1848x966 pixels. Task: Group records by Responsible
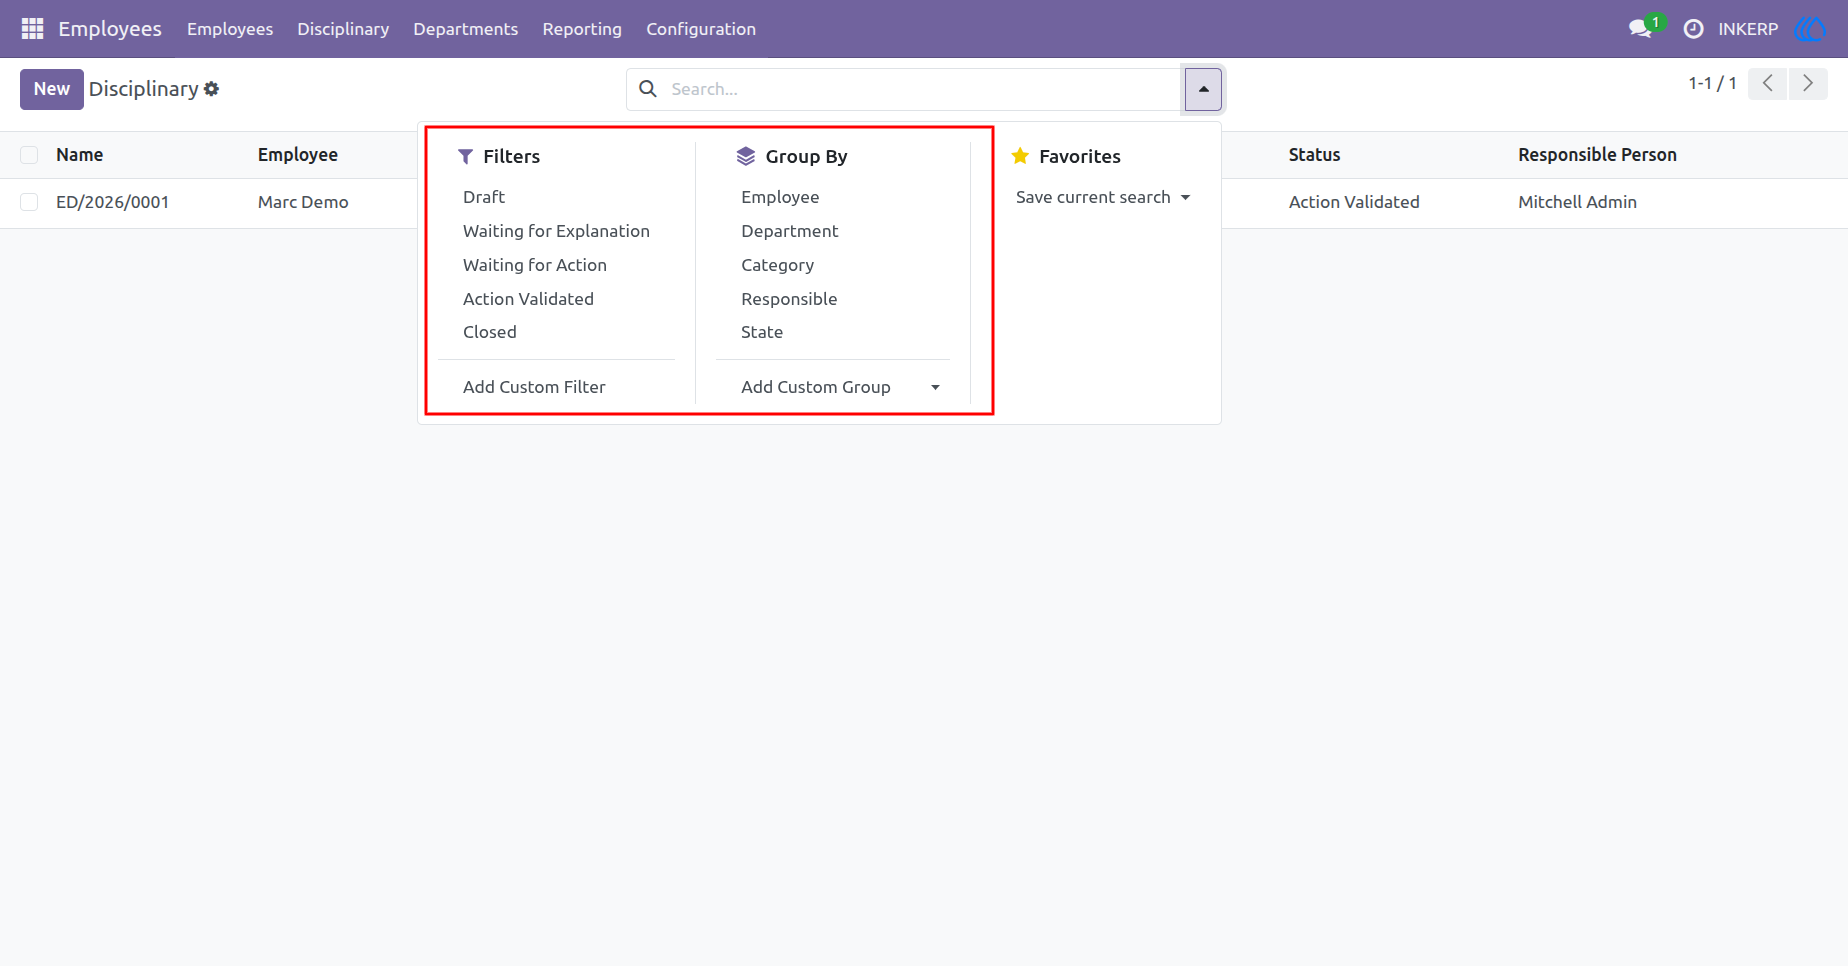(789, 299)
